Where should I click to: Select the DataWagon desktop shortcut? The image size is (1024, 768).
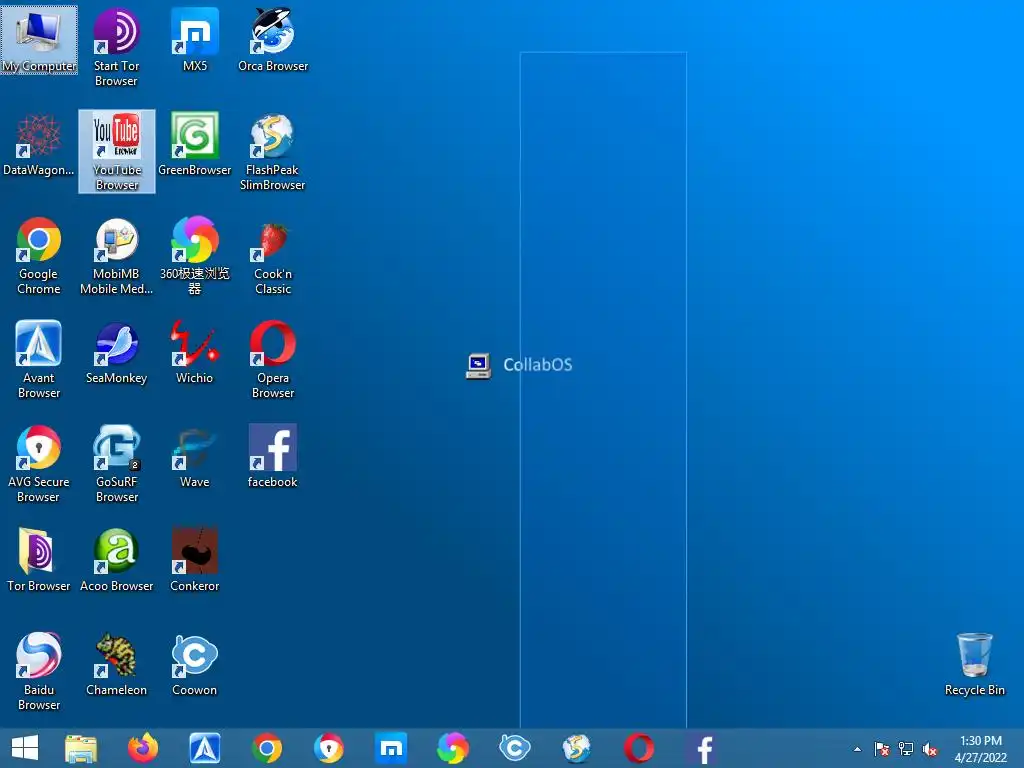pyautogui.click(x=39, y=145)
